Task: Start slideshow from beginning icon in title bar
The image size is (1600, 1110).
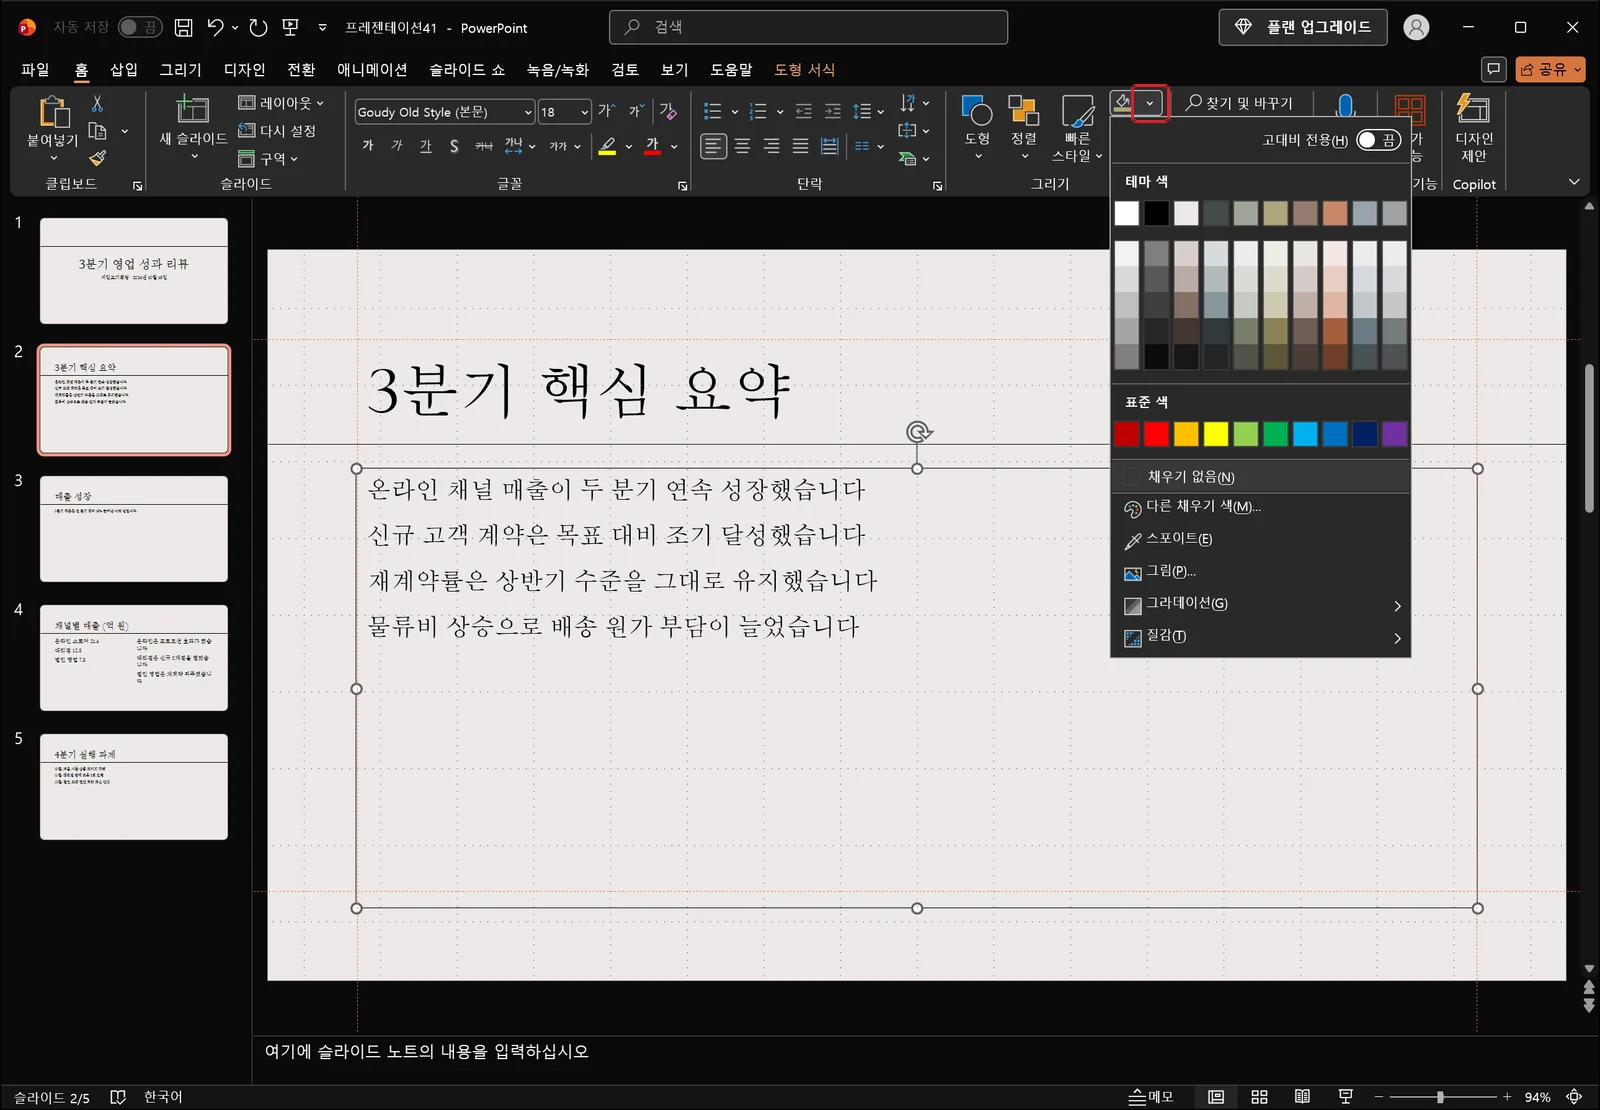Action: coord(291,28)
